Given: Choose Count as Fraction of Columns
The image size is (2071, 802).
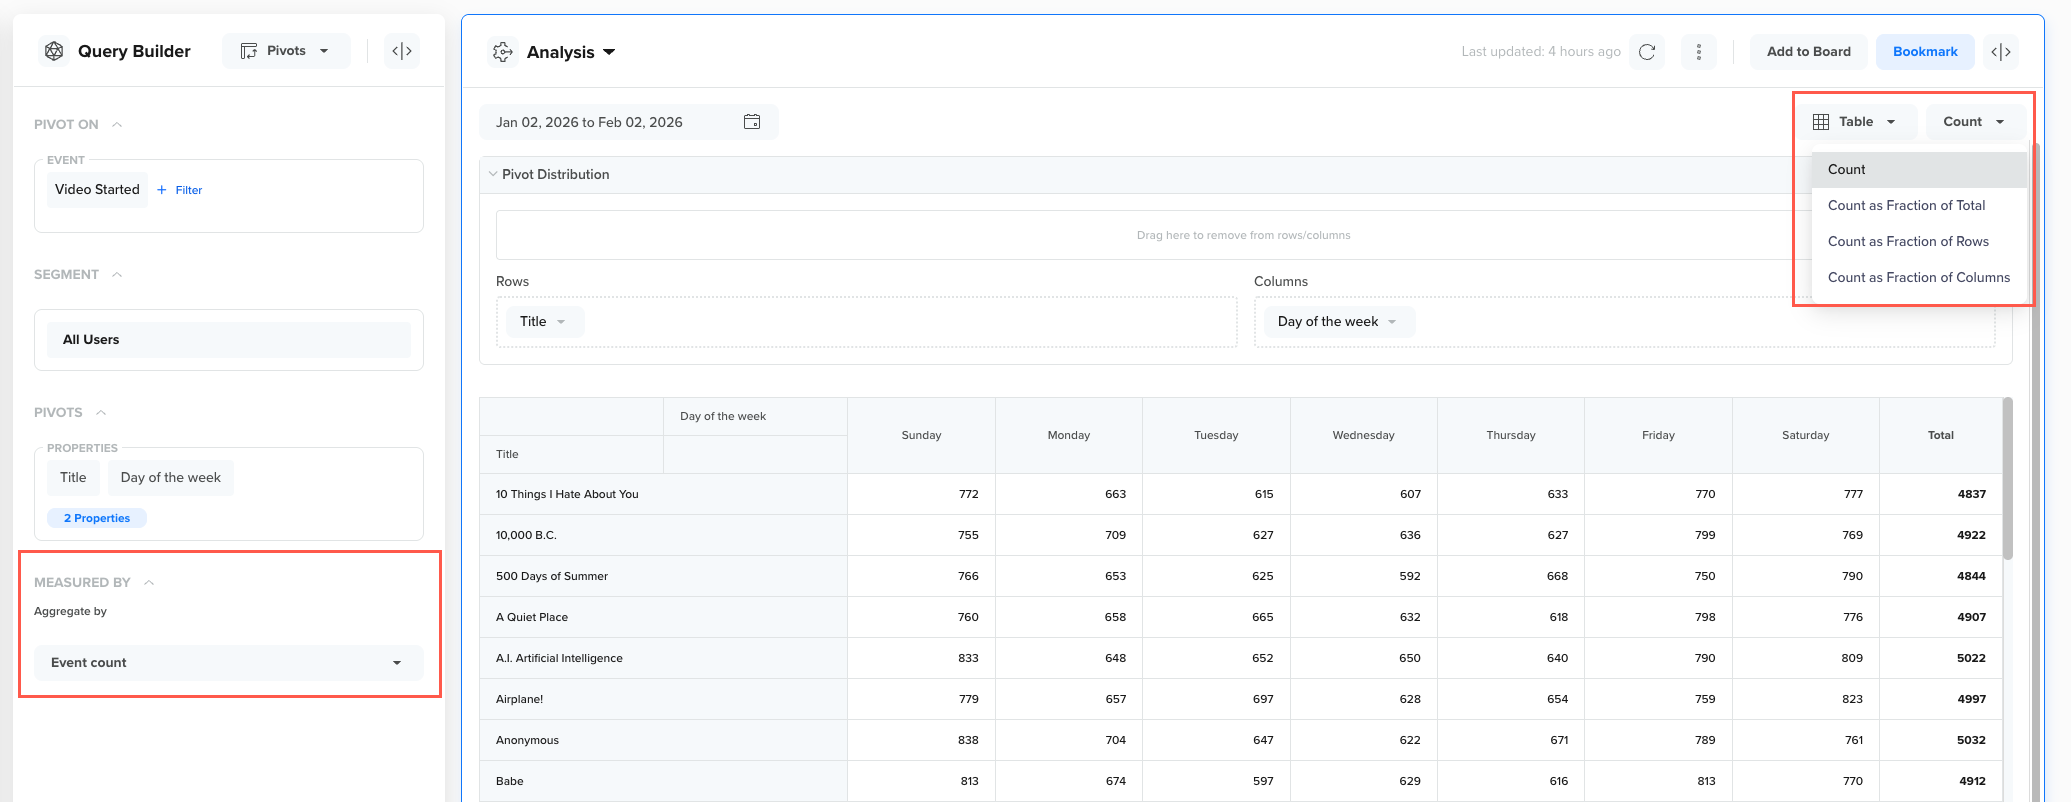Looking at the screenshot, I should coord(1919,278).
